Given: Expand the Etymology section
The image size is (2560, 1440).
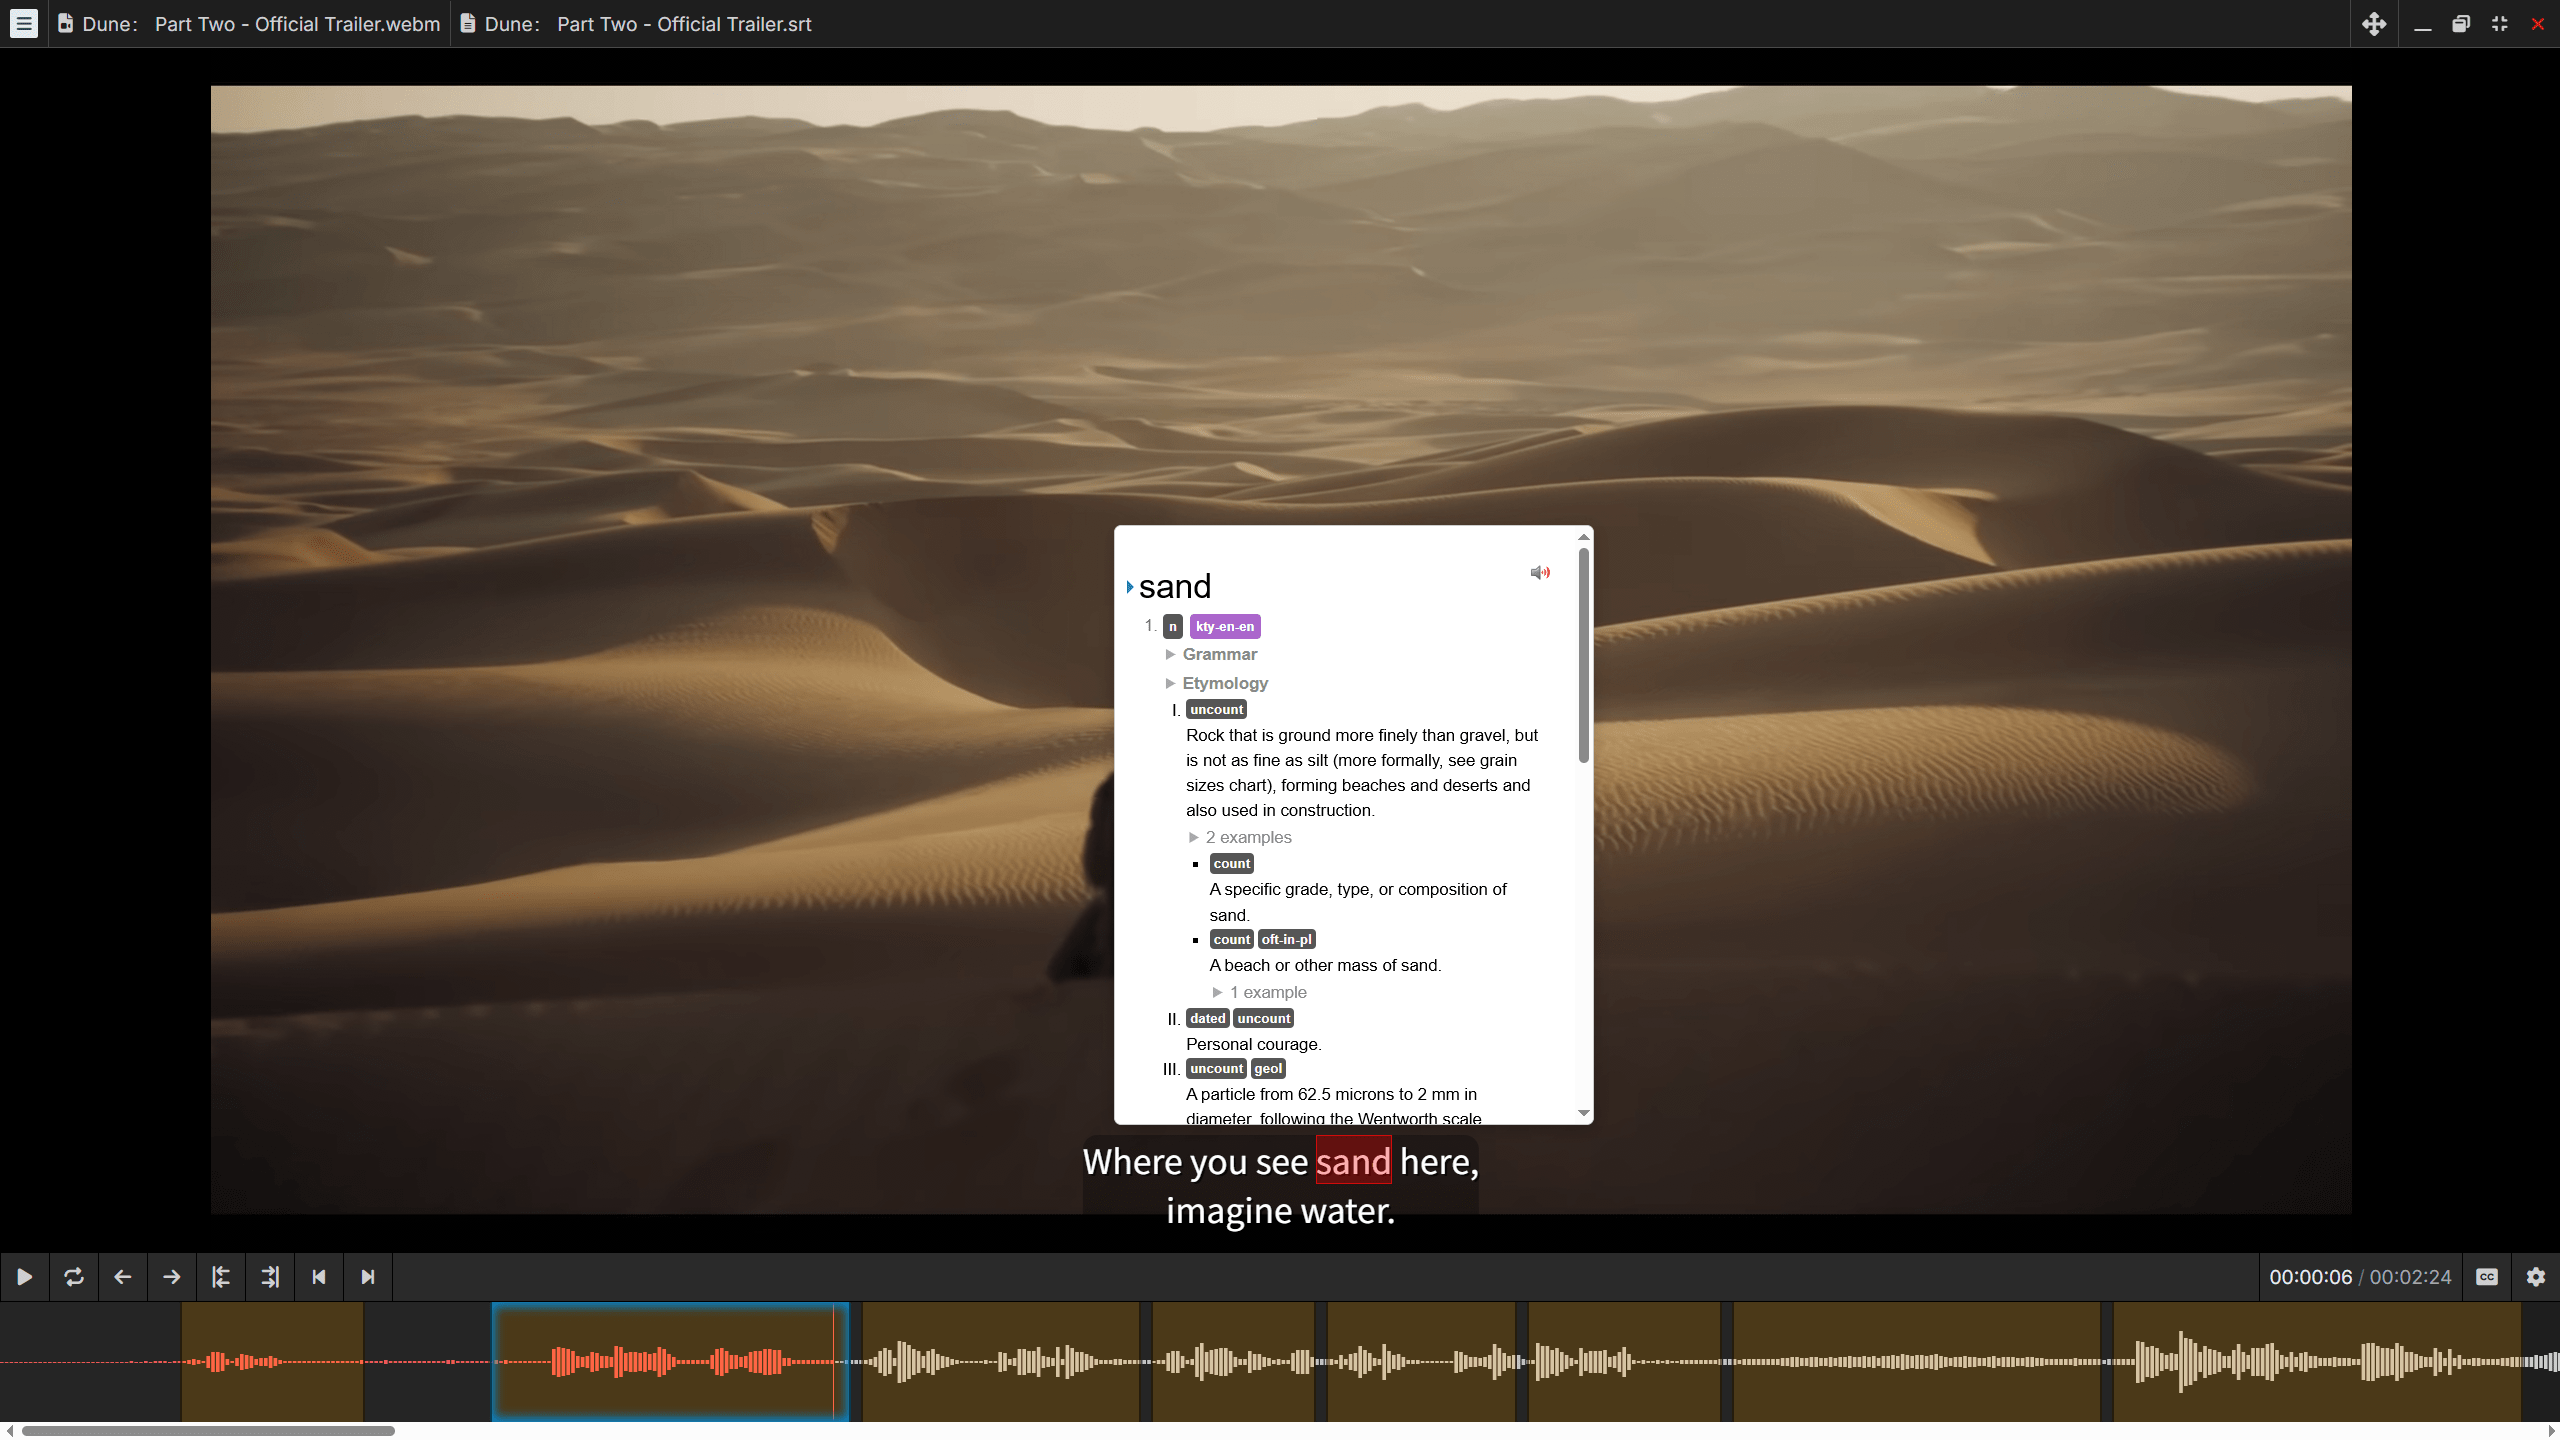Looking at the screenshot, I should click(1216, 683).
